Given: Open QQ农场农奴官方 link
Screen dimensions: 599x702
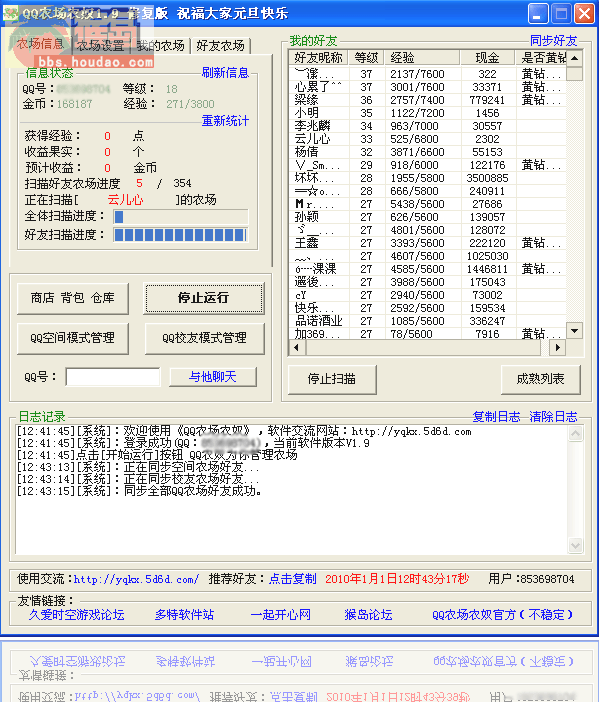Looking at the screenshot, I should pyautogui.click(x=503, y=615).
